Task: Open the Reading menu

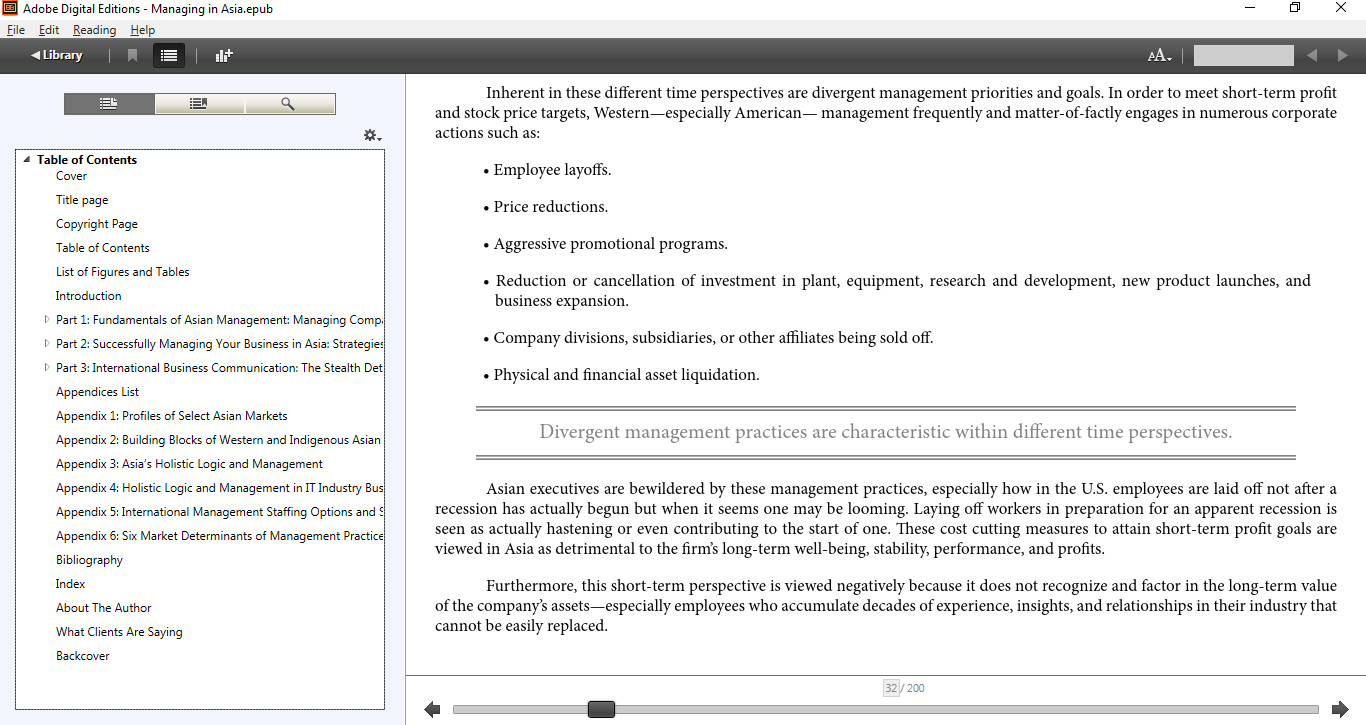Action: click(94, 30)
